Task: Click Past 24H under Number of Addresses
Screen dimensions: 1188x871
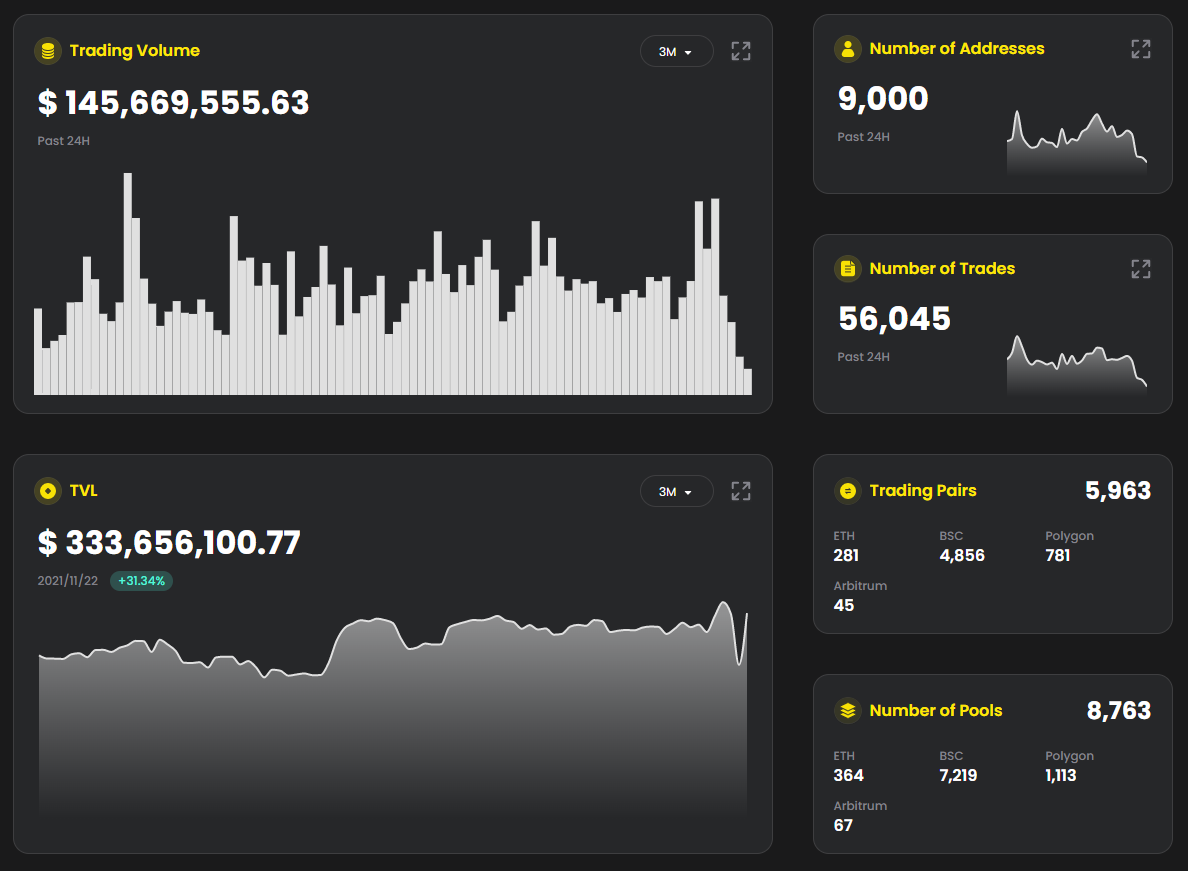Action: [864, 137]
